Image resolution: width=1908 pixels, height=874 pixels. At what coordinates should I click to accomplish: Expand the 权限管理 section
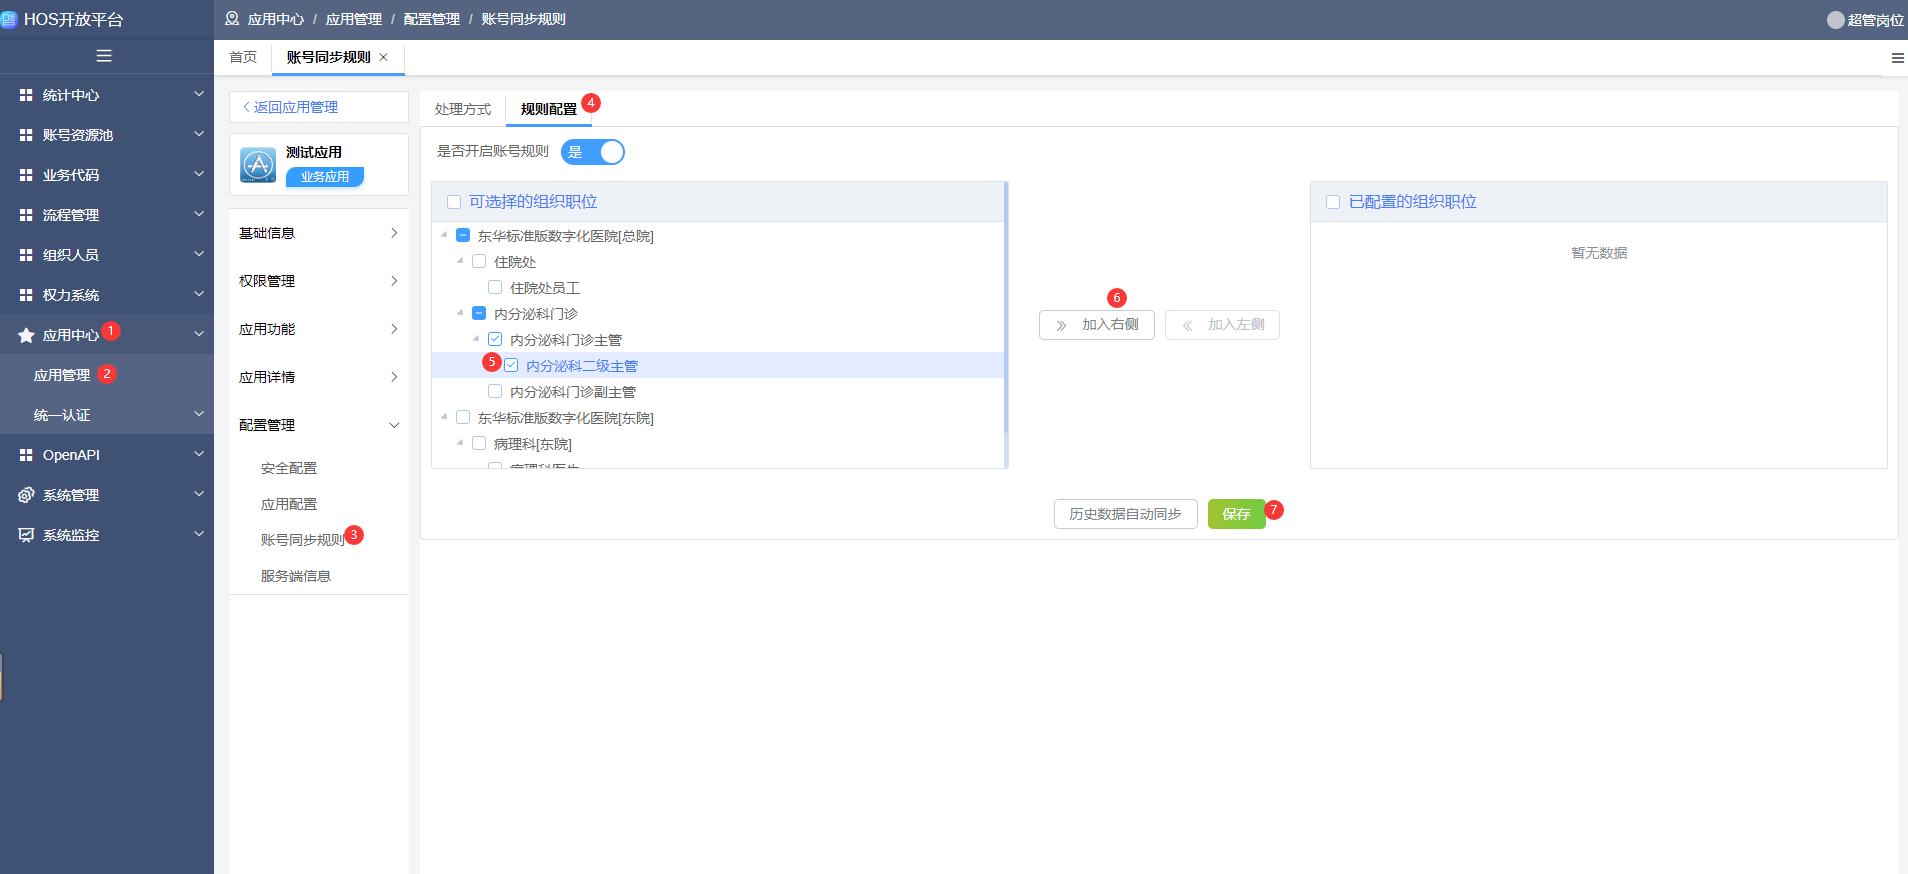pos(319,281)
